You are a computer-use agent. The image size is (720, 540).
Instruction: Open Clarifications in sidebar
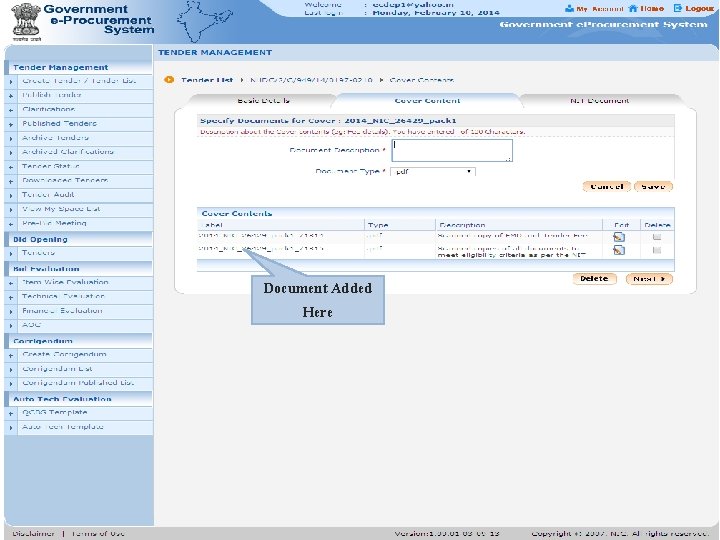[x=49, y=109]
